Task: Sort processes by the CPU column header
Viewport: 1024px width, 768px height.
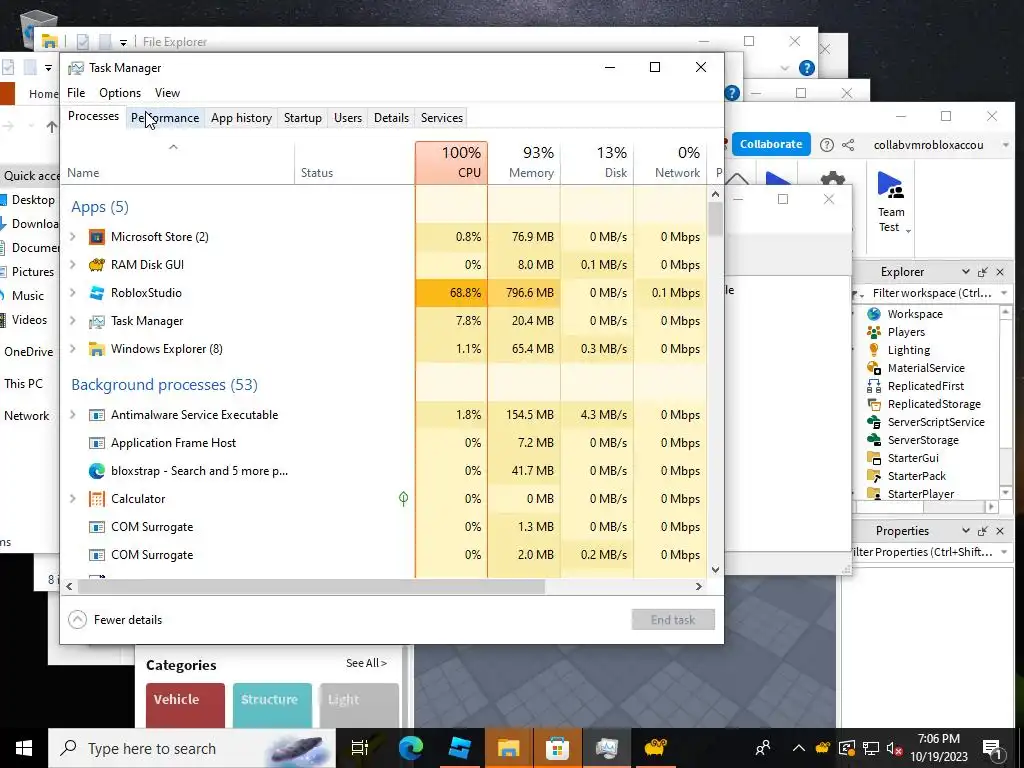Action: pyautogui.click(x=451, y=163)
